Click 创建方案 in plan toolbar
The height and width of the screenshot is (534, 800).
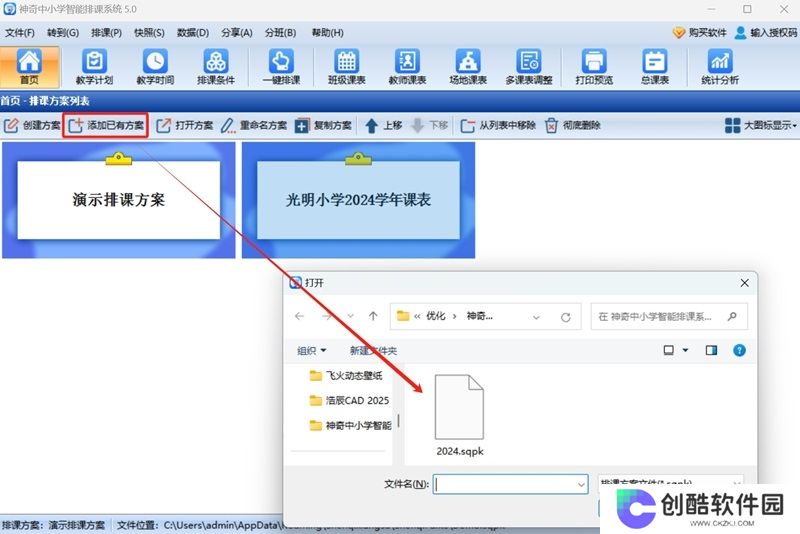point(32,125)
